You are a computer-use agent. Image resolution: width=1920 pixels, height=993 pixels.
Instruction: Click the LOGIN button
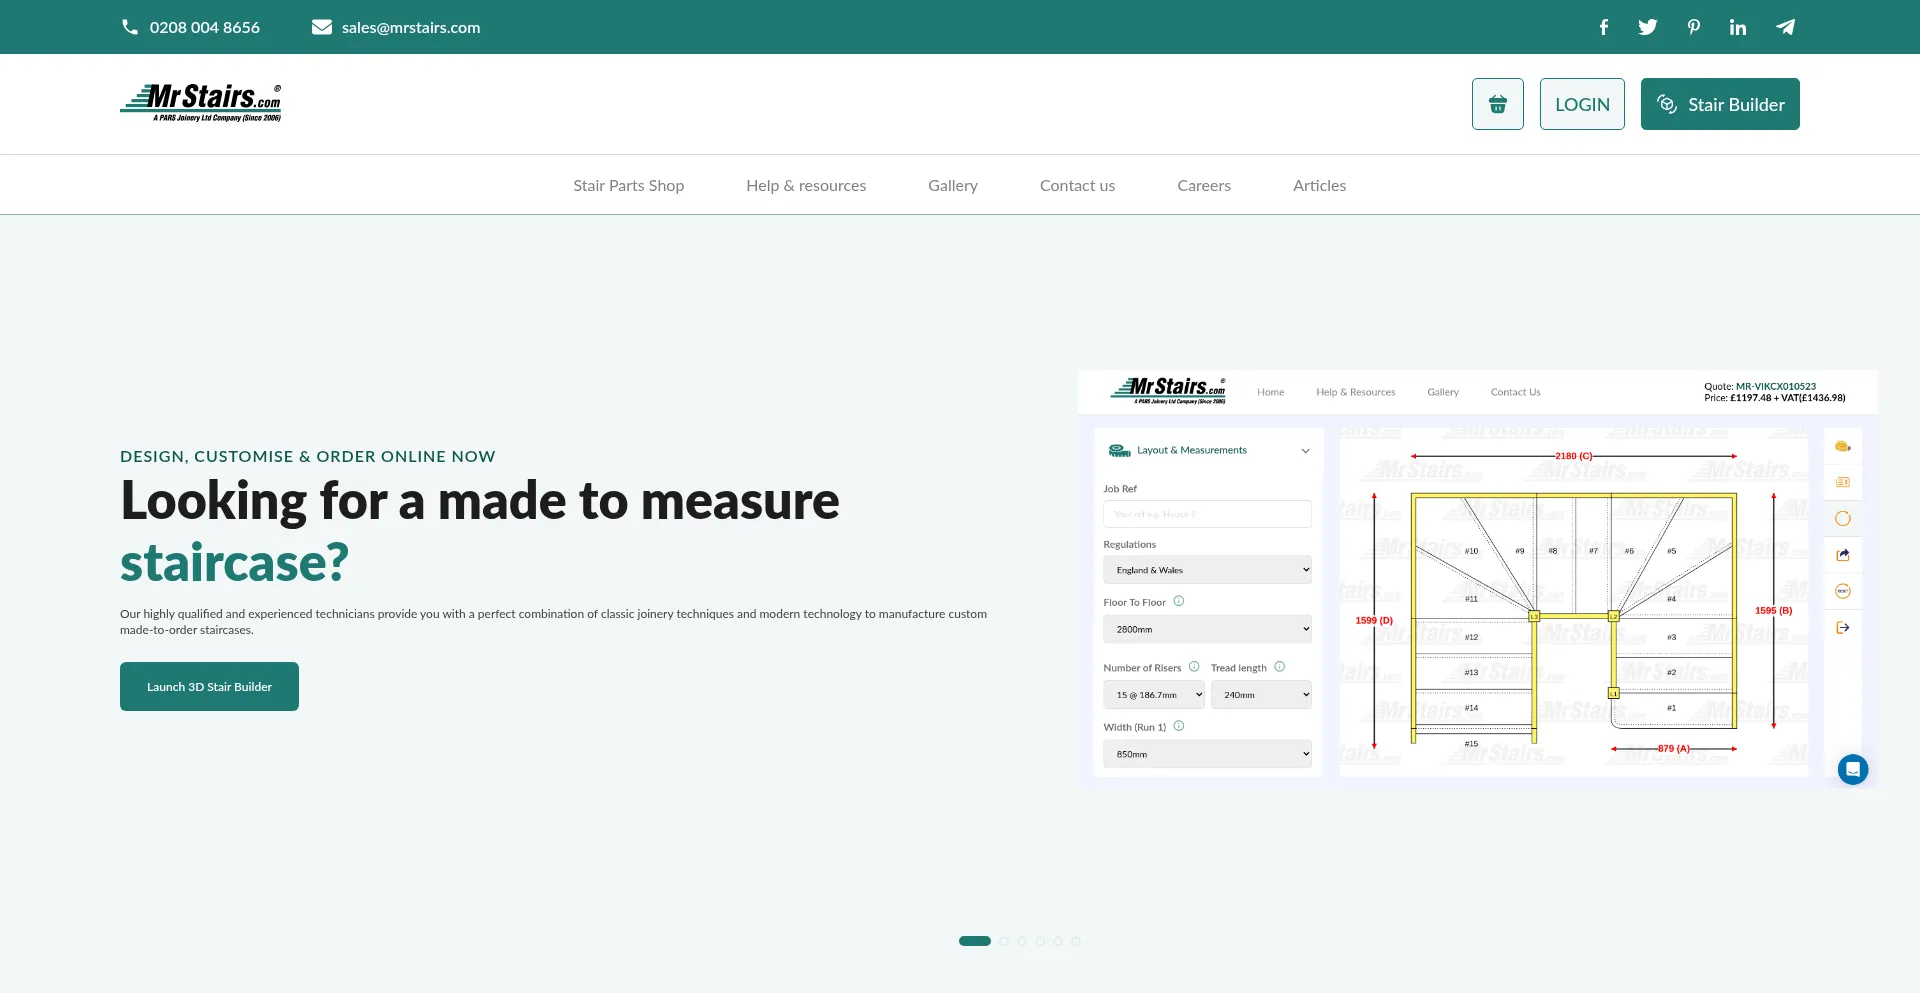tap(1581, 104)
